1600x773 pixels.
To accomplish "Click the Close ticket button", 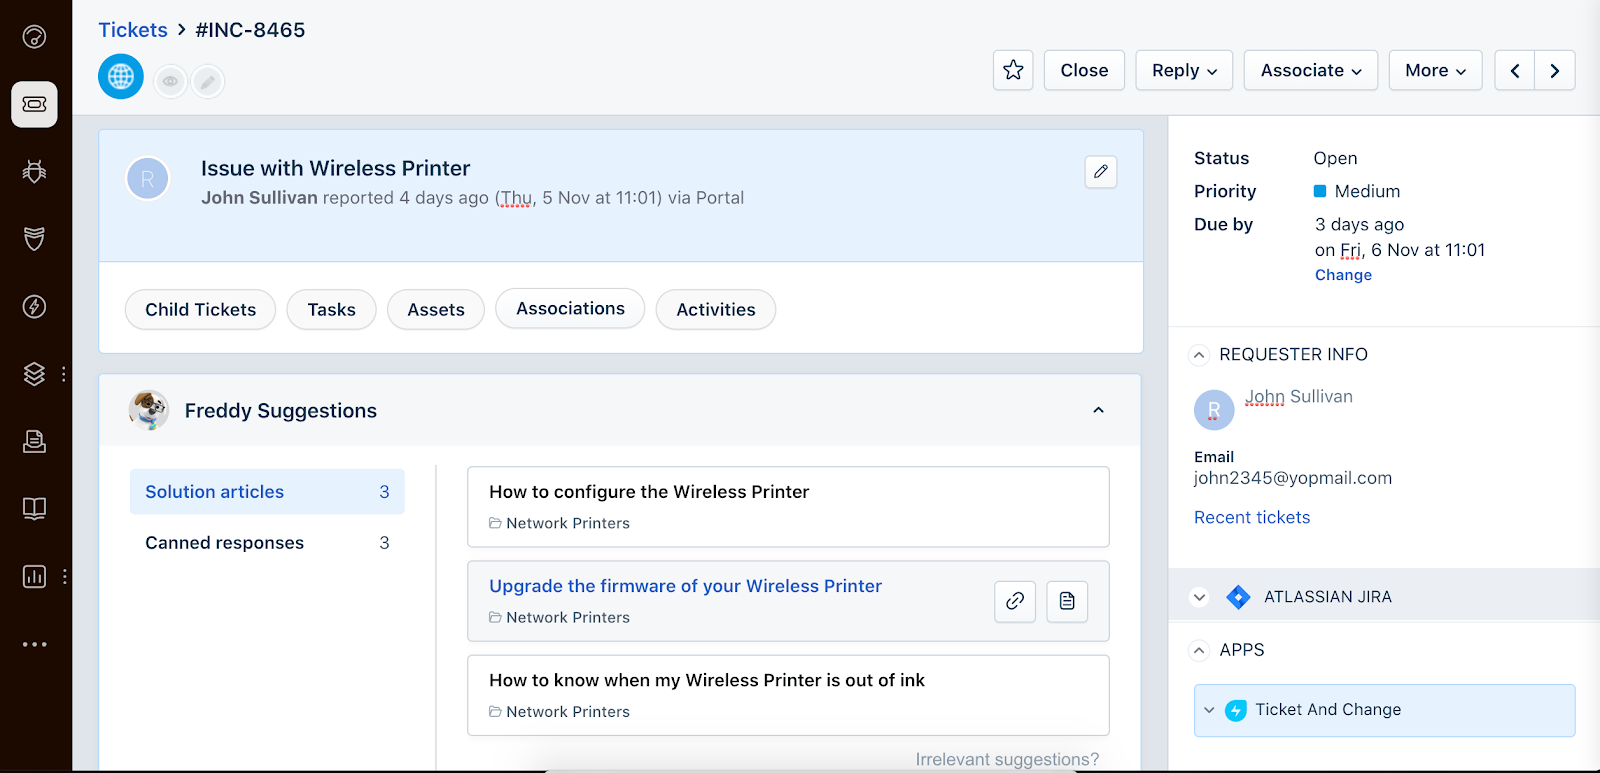I will [x=1084, y=70].
